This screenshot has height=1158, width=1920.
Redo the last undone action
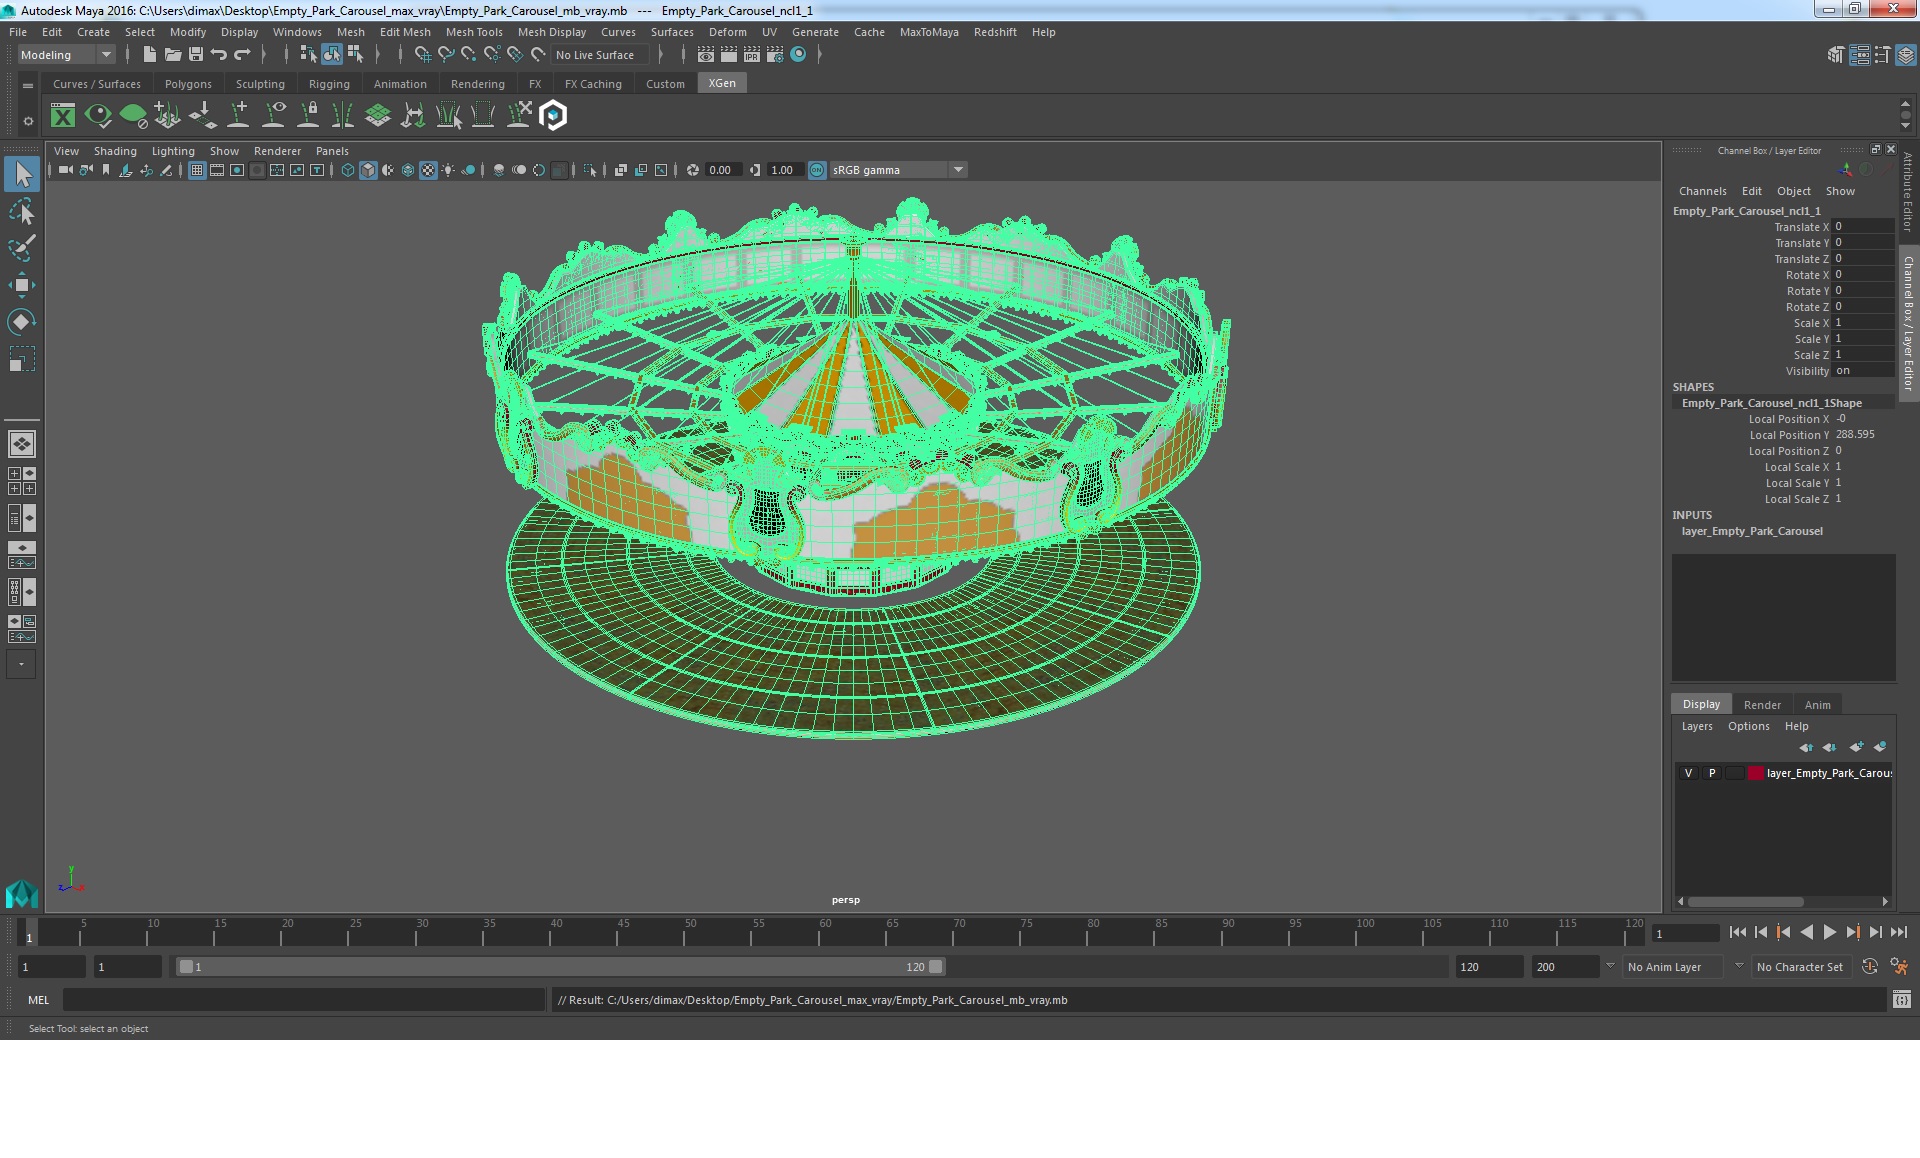242,55
